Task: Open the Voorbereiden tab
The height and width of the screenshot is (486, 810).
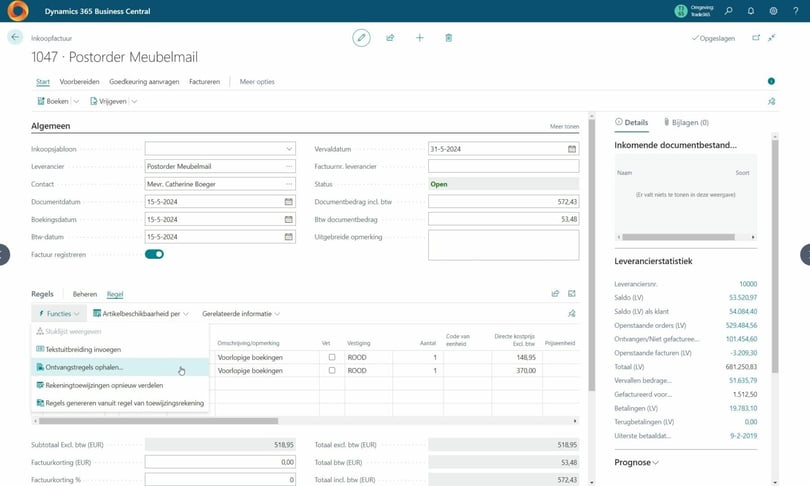Action: pyautogui.click(x=79, y=82)
